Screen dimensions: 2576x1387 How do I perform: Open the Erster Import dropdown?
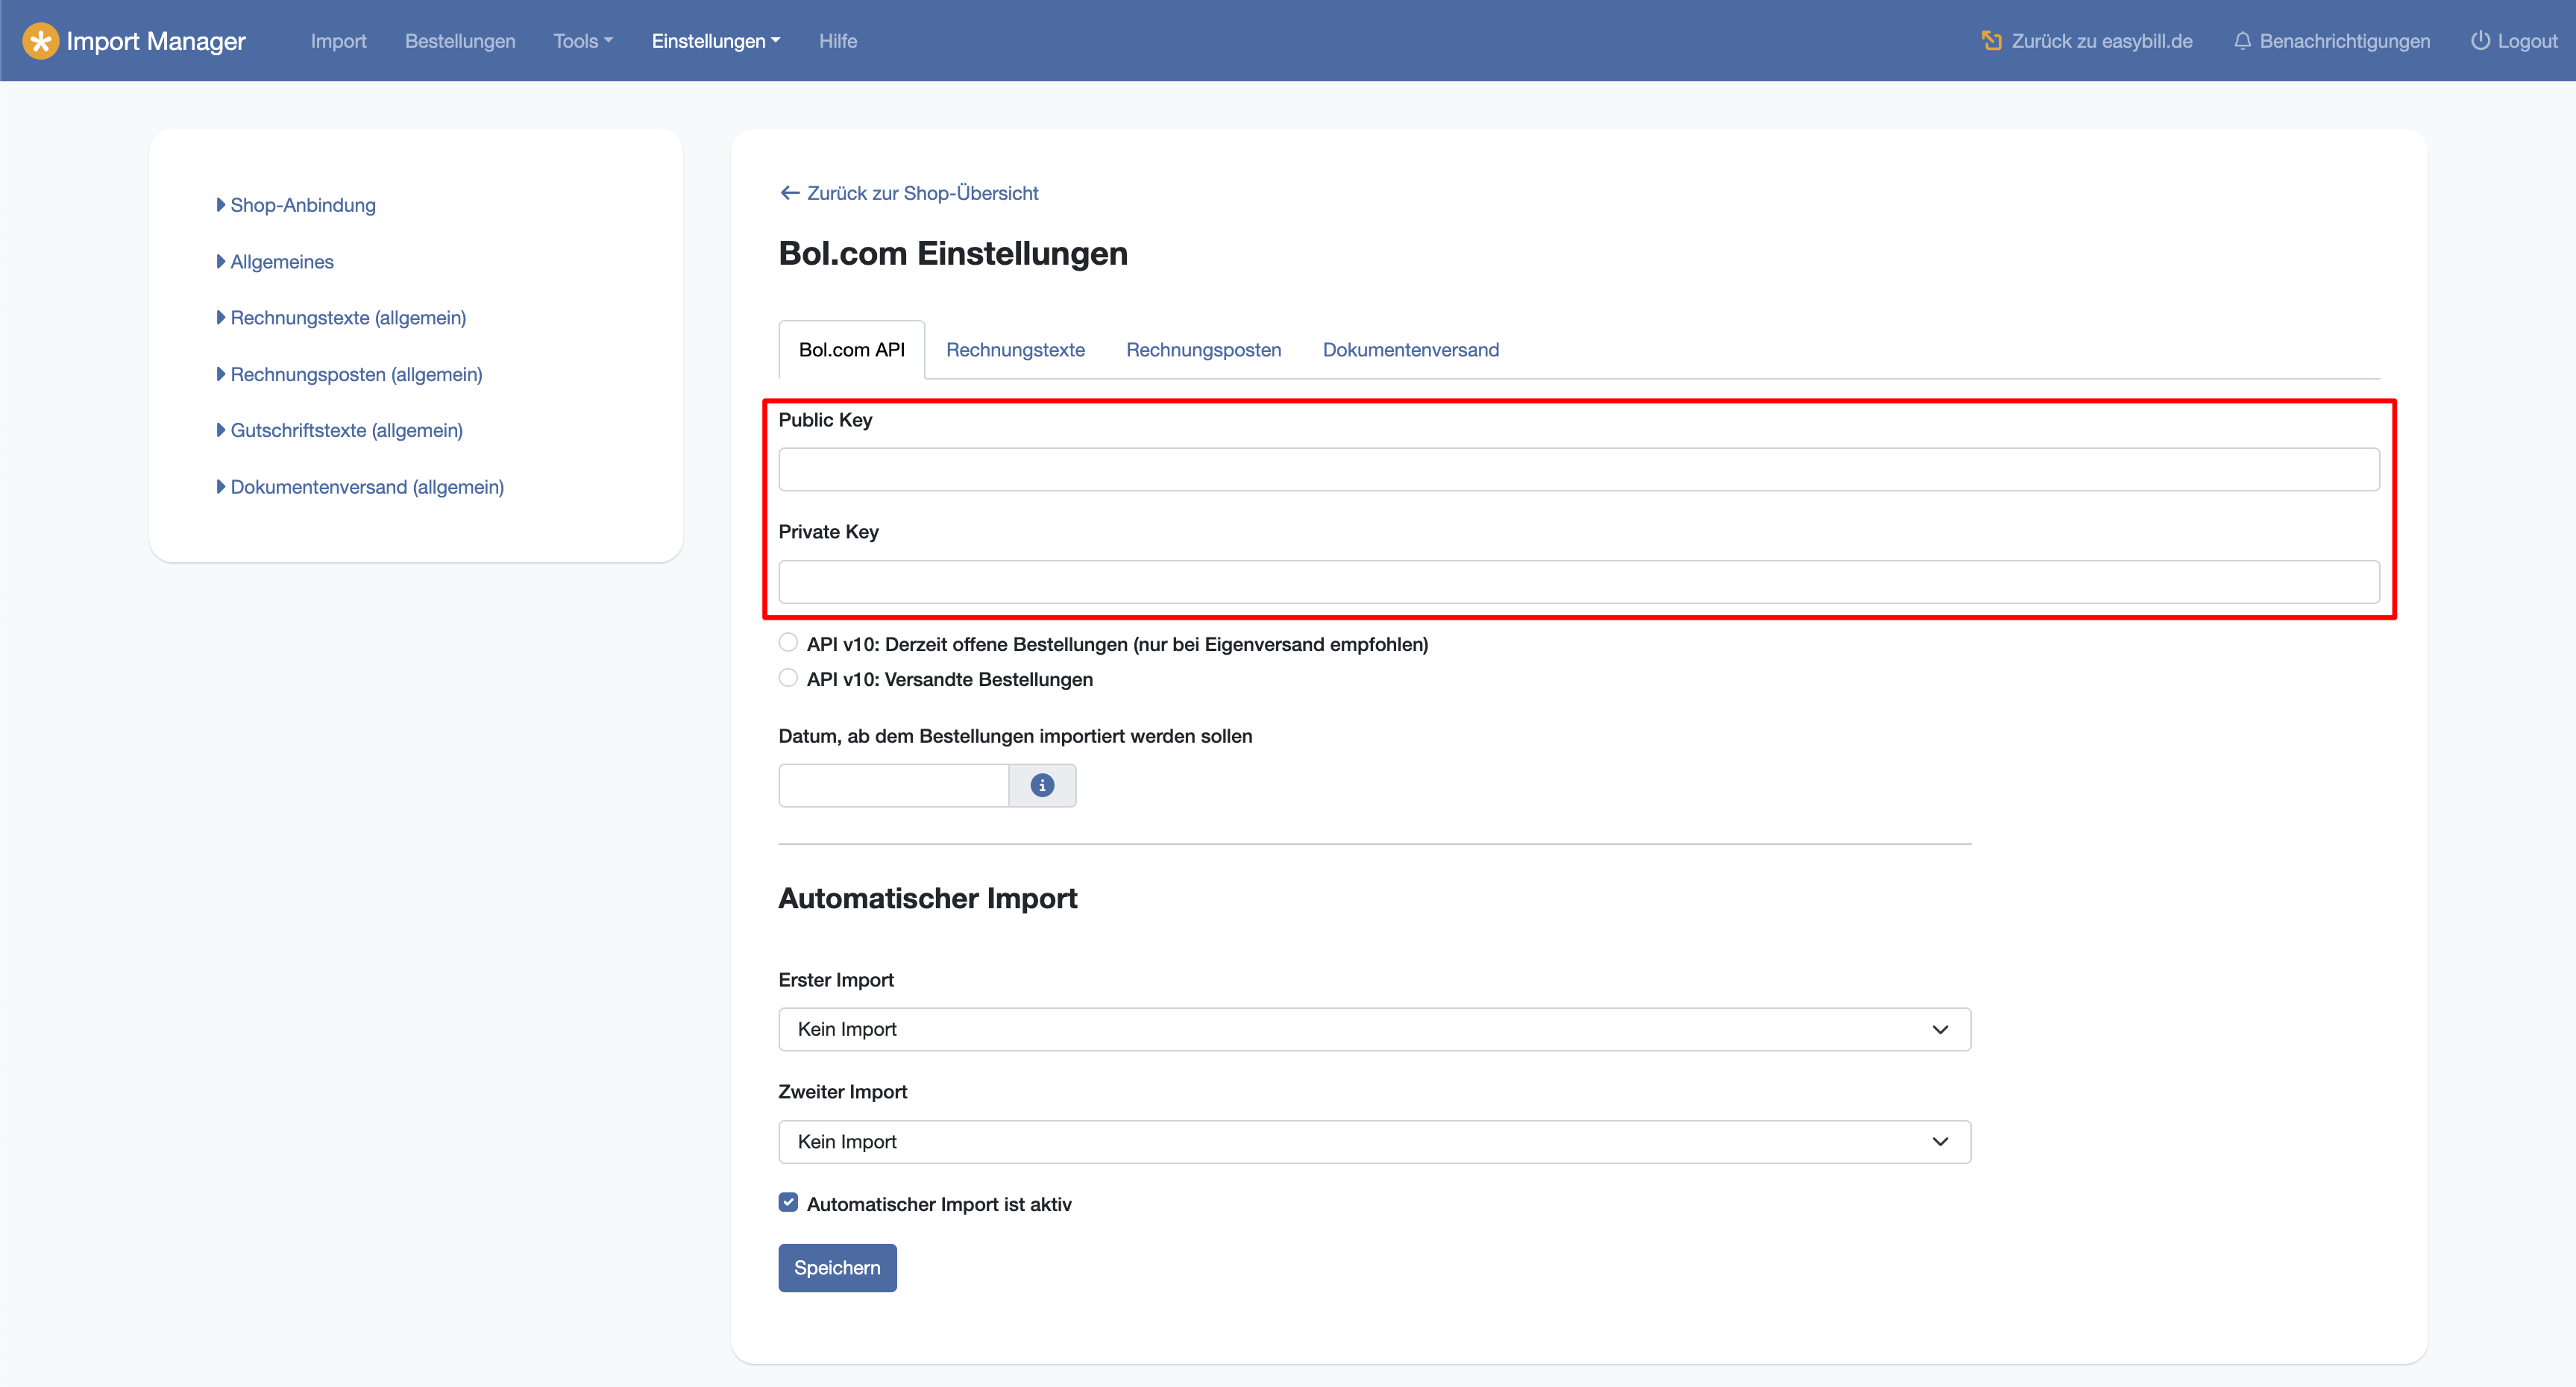coord(1374,1029)
